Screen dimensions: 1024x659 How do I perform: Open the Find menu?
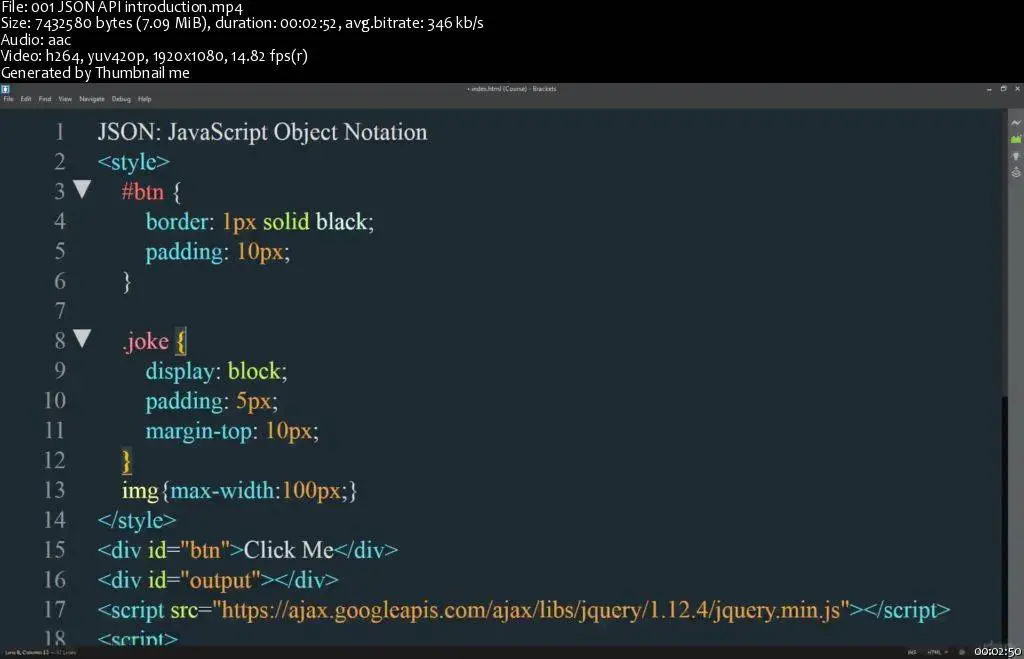45,99
